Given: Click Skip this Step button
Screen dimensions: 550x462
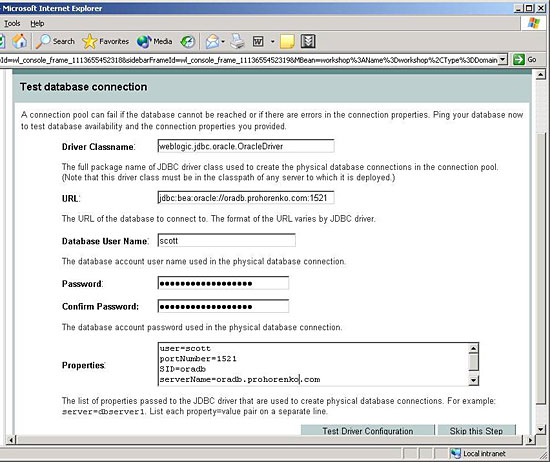Looking at the screenshot, I should (x=476, y=430).
